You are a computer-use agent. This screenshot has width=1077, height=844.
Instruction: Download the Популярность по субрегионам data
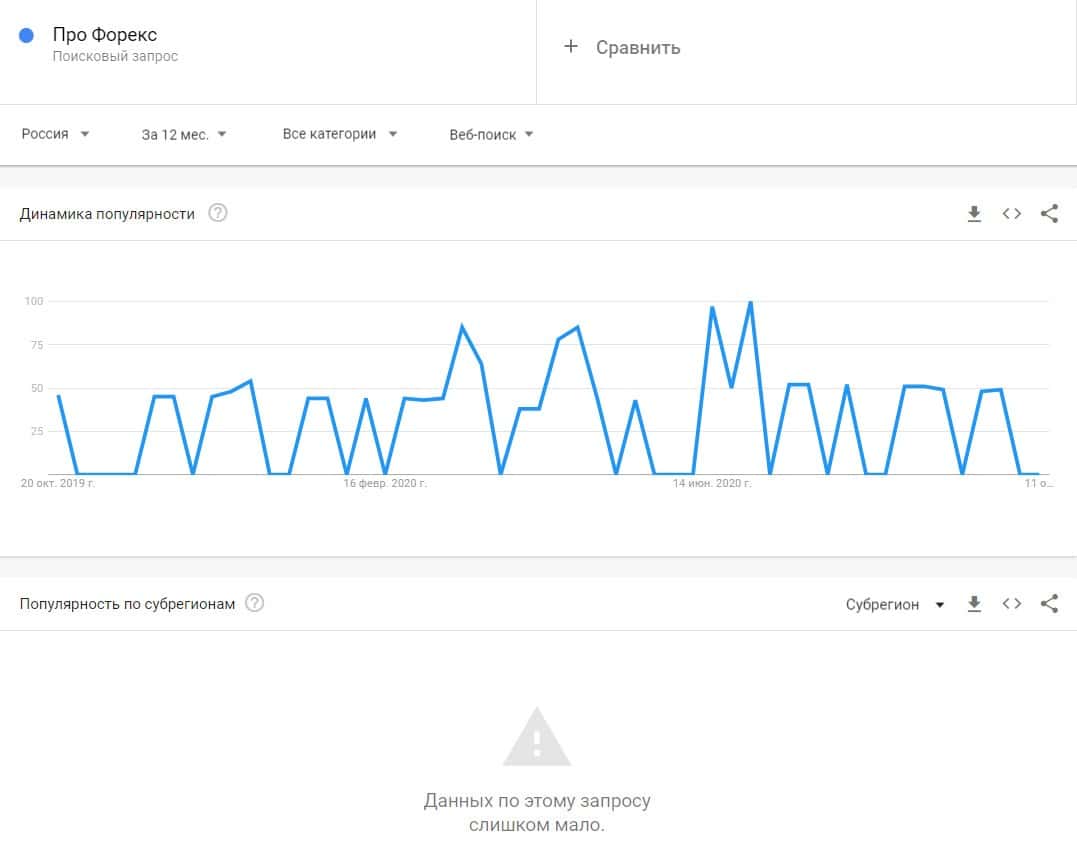974,604
